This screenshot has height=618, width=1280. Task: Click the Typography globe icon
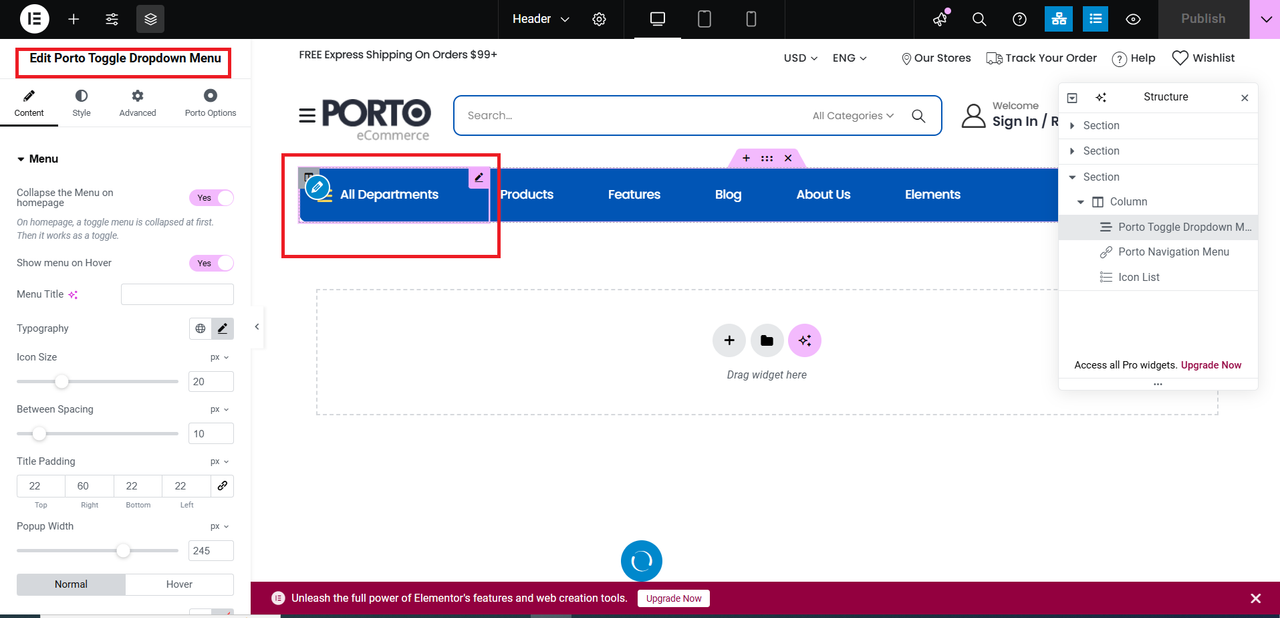coord(200,328)
